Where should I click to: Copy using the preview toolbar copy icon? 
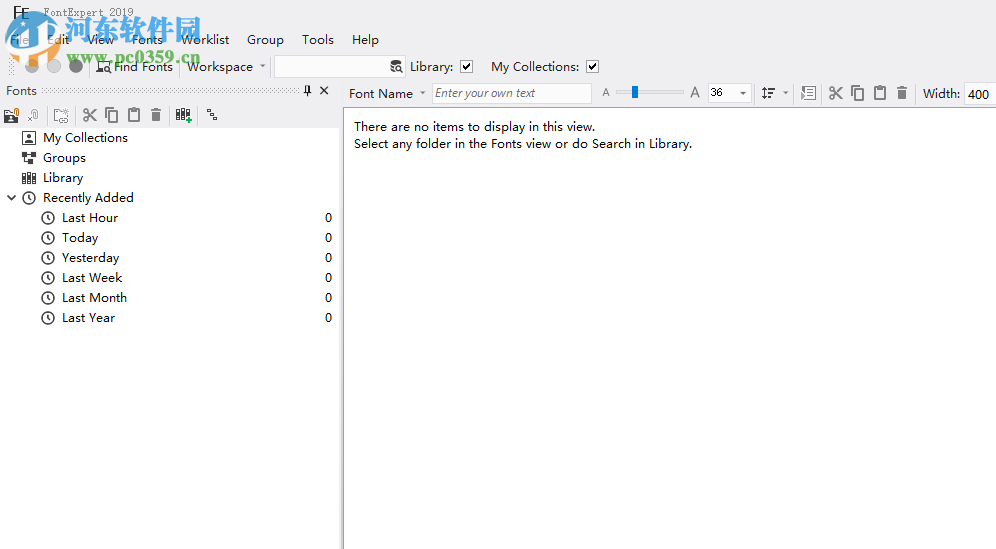[x=858, y=93]
